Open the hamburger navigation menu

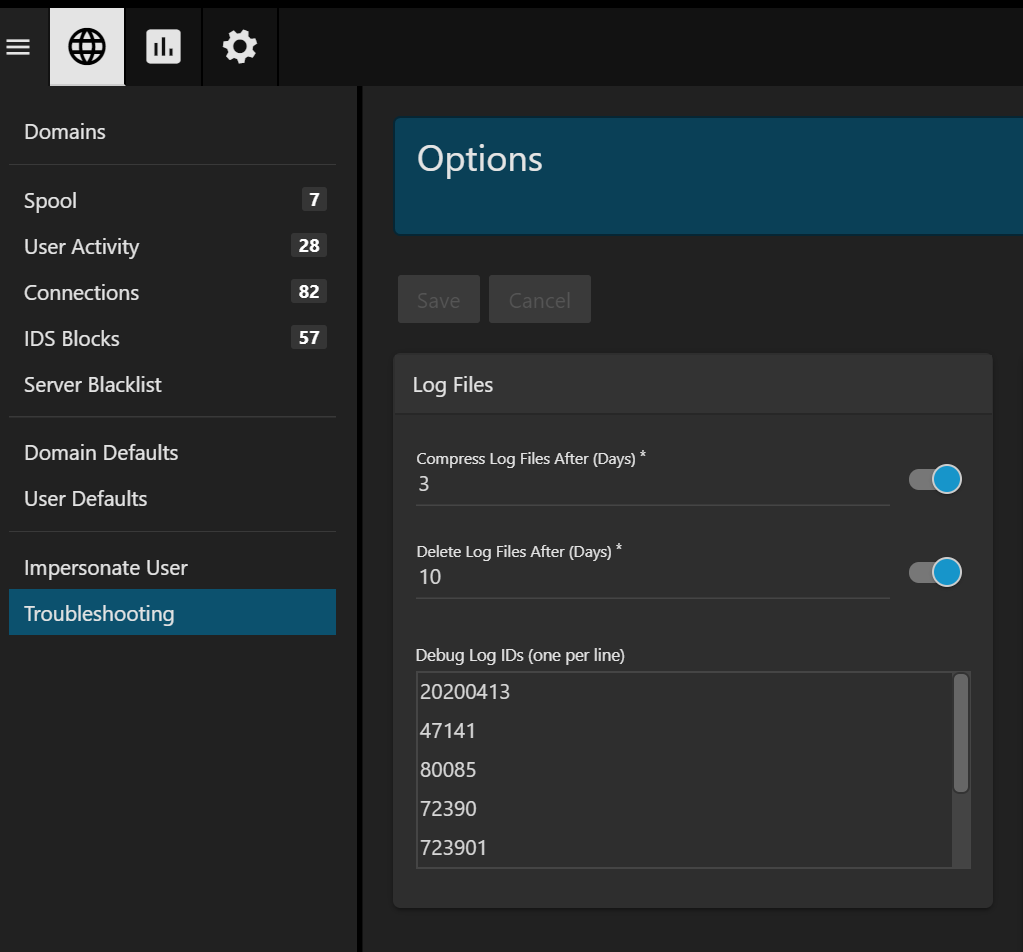point(18,47)
